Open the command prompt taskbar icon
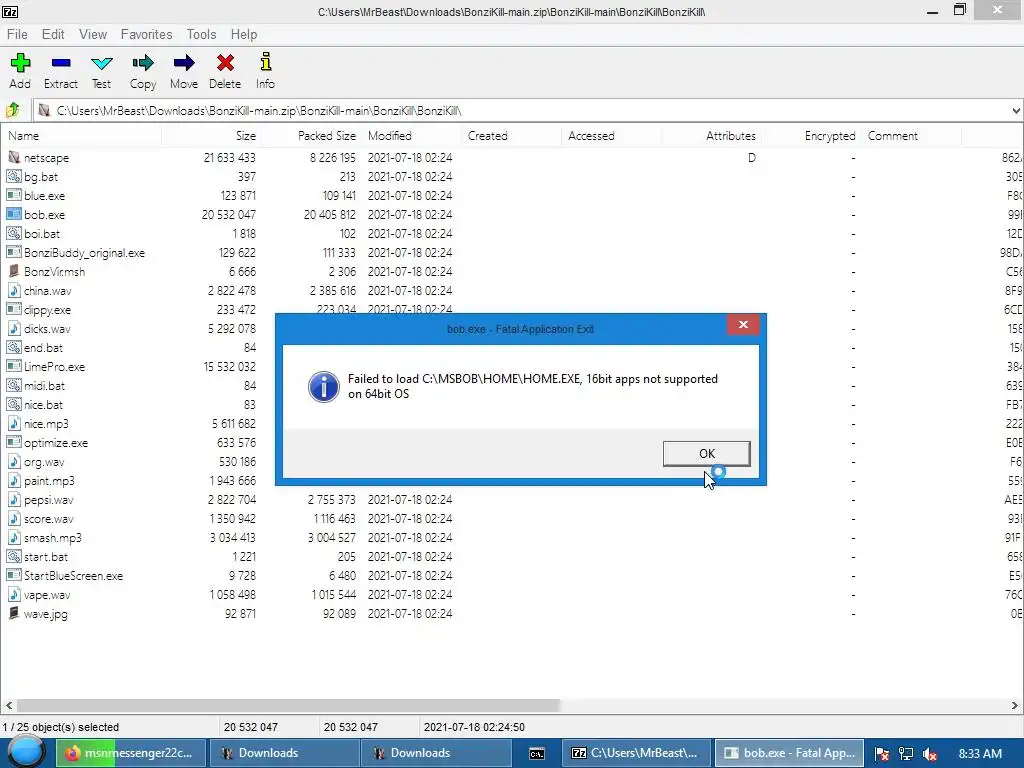This screenshot has width=1024, height=768. (x=537, y=753)
